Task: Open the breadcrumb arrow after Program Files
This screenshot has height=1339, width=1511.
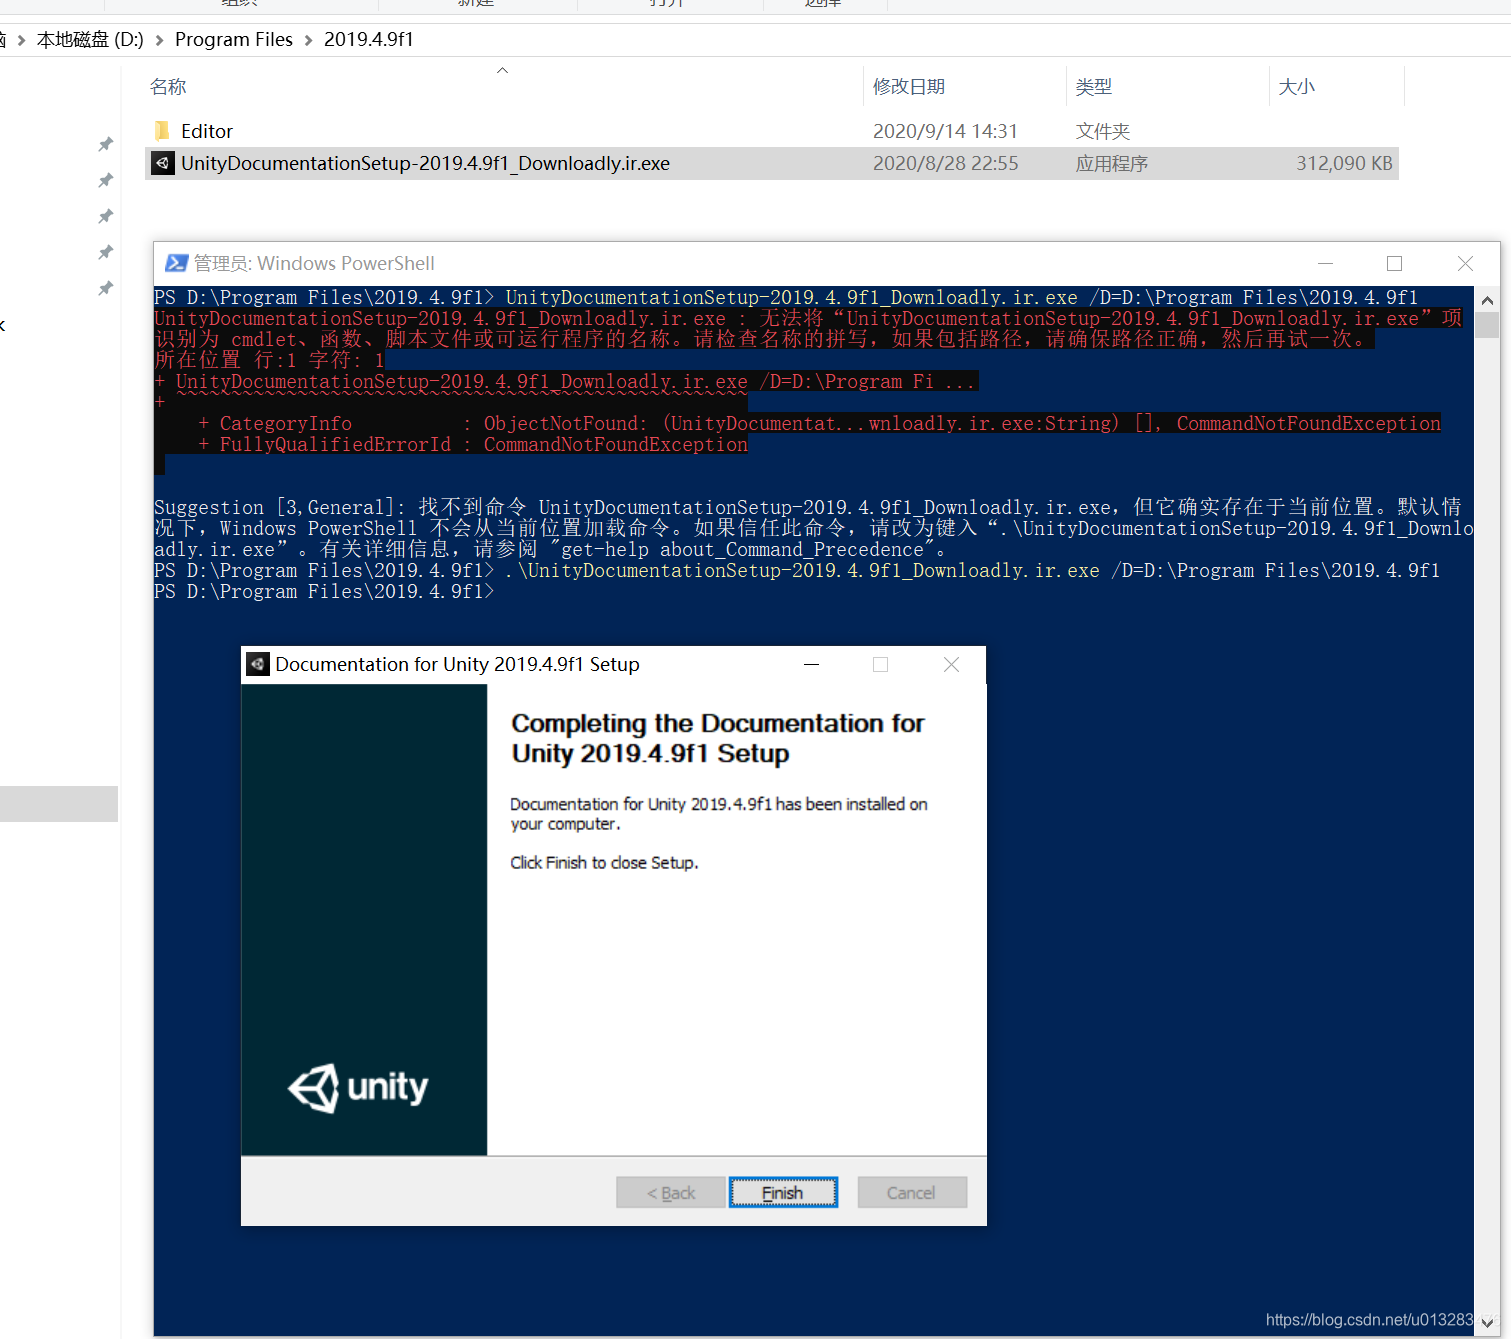Action: coord(308,39)
